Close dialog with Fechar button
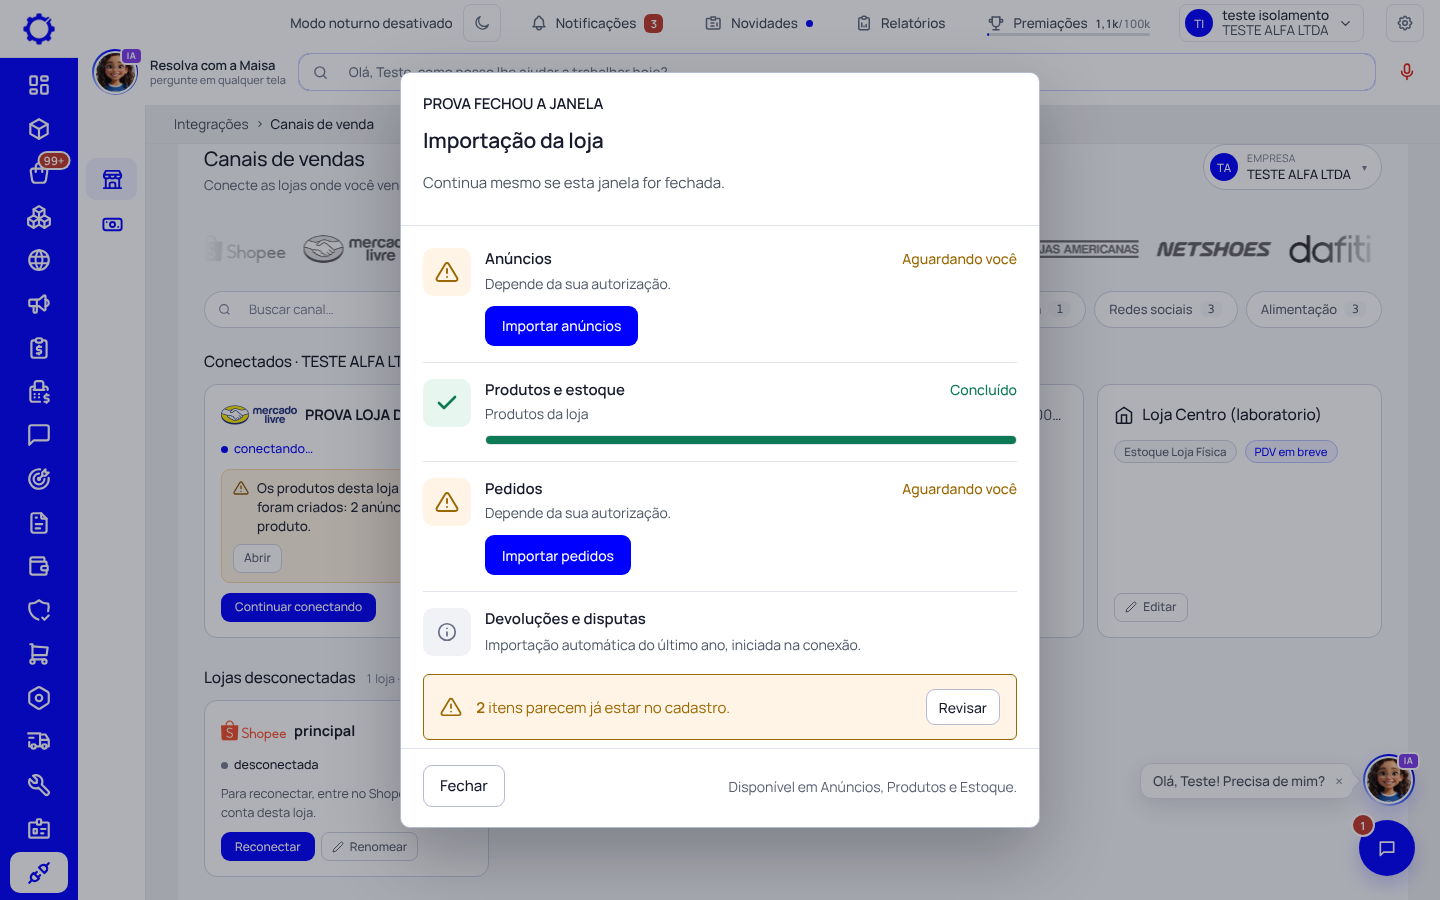The height and width of the screenshot is (900, 1440). click(464, 786)
